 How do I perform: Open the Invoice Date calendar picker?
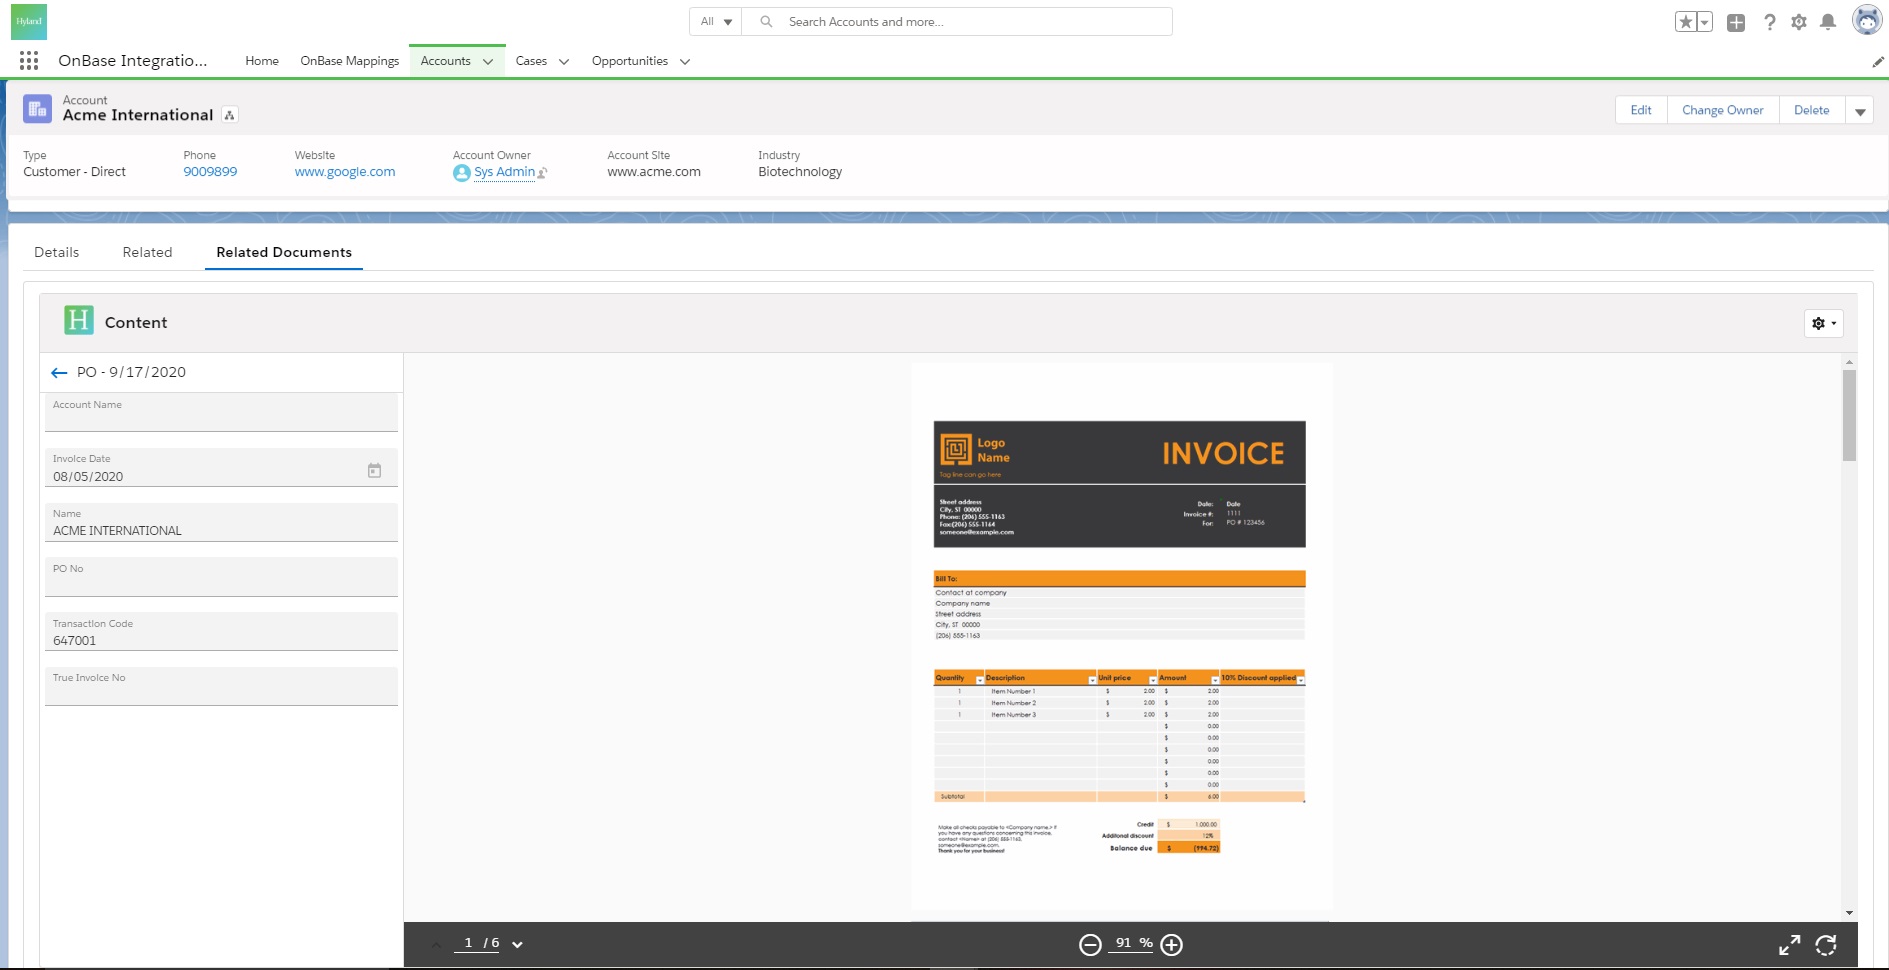tap(374, 470)
